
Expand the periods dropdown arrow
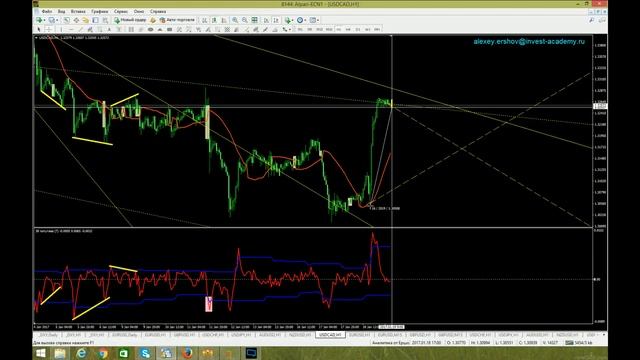305,20
